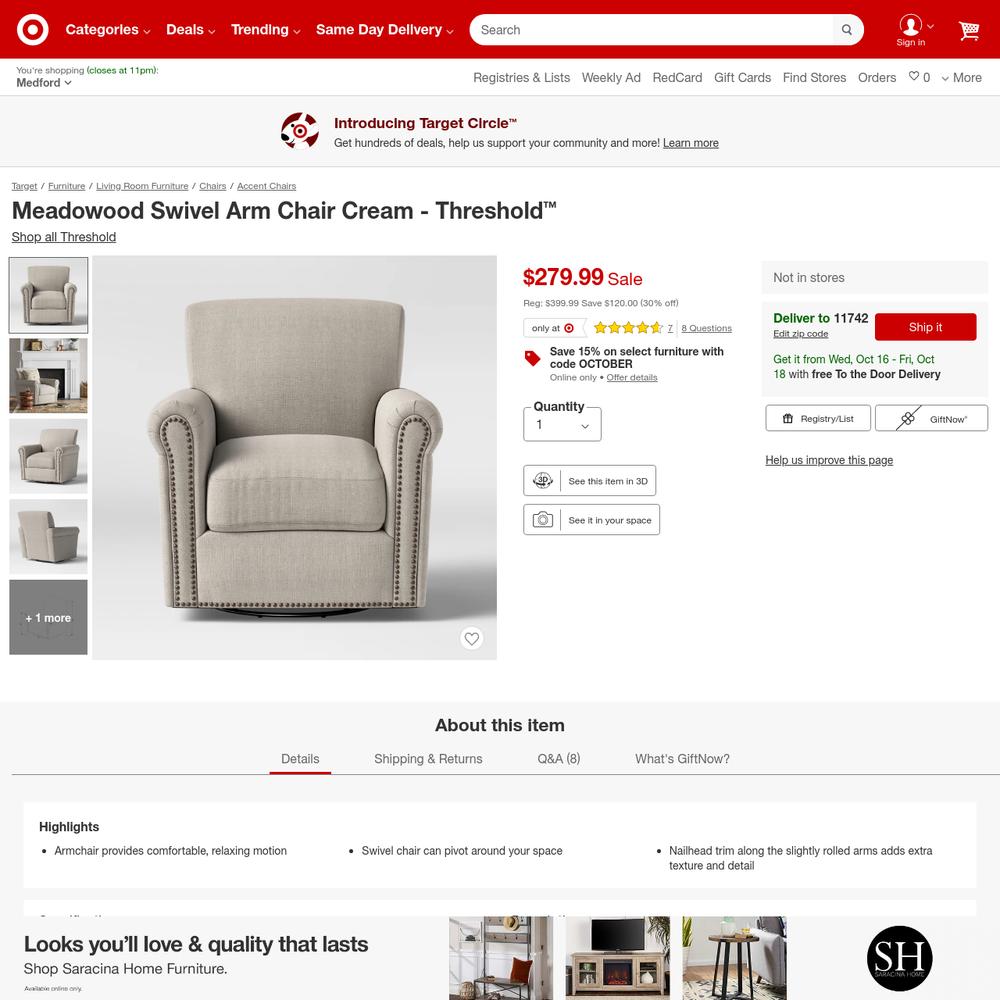This screenshot has height=1000, width=1000.
Task: Expand the Categories menu
Action: (108, 30)
